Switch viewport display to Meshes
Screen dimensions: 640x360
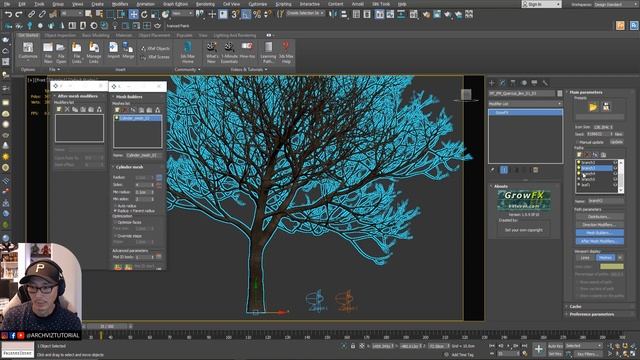605,258
